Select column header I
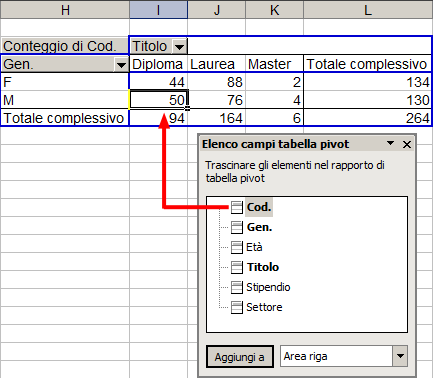 (158, 10)
